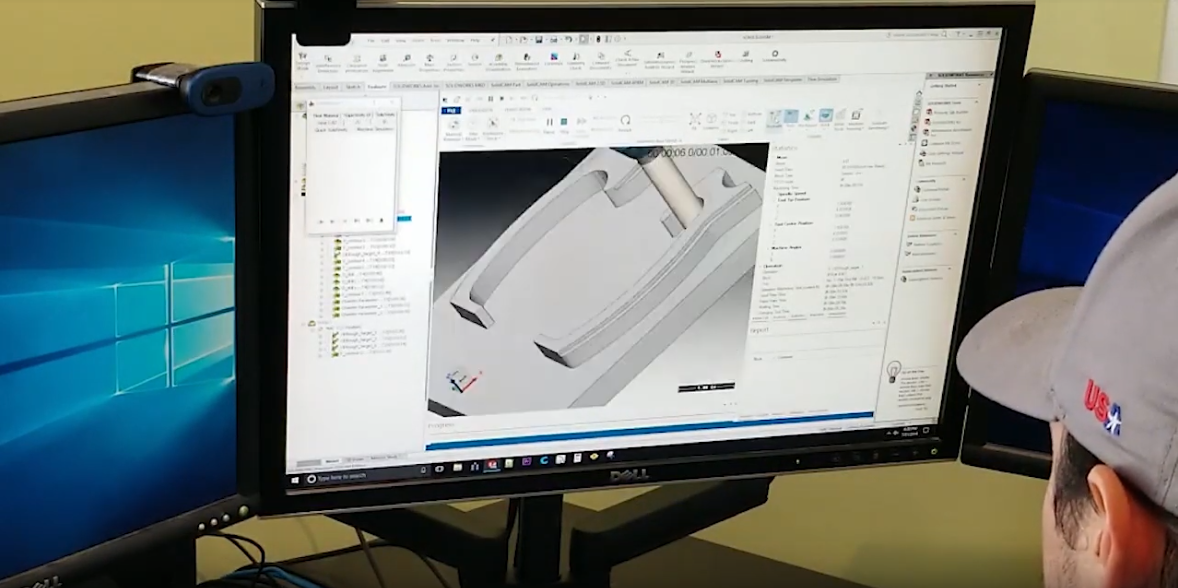Viewport: 1178px width, 588px height.
Task: Restart the simulation using the rewind arrow
Action: point(626,120)
